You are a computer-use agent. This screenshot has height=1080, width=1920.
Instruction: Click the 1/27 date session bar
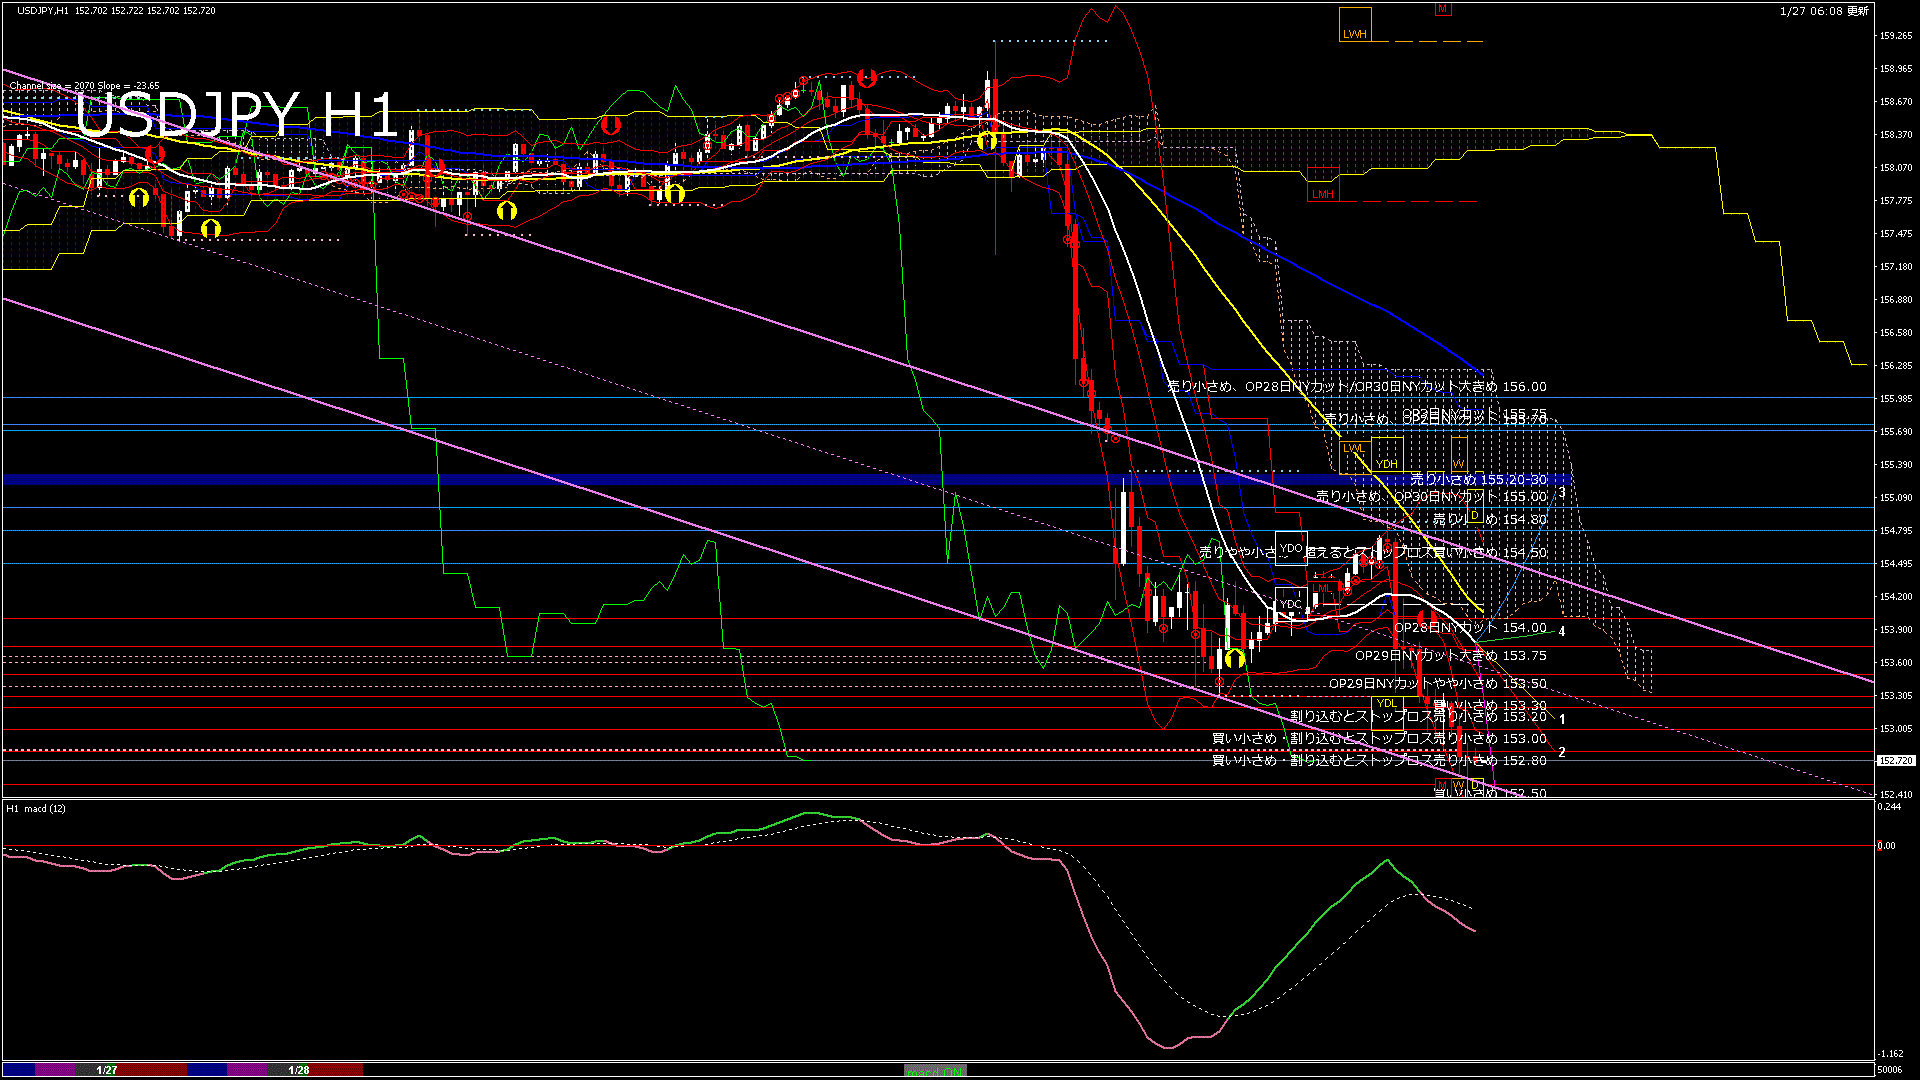pos(107,1070)
